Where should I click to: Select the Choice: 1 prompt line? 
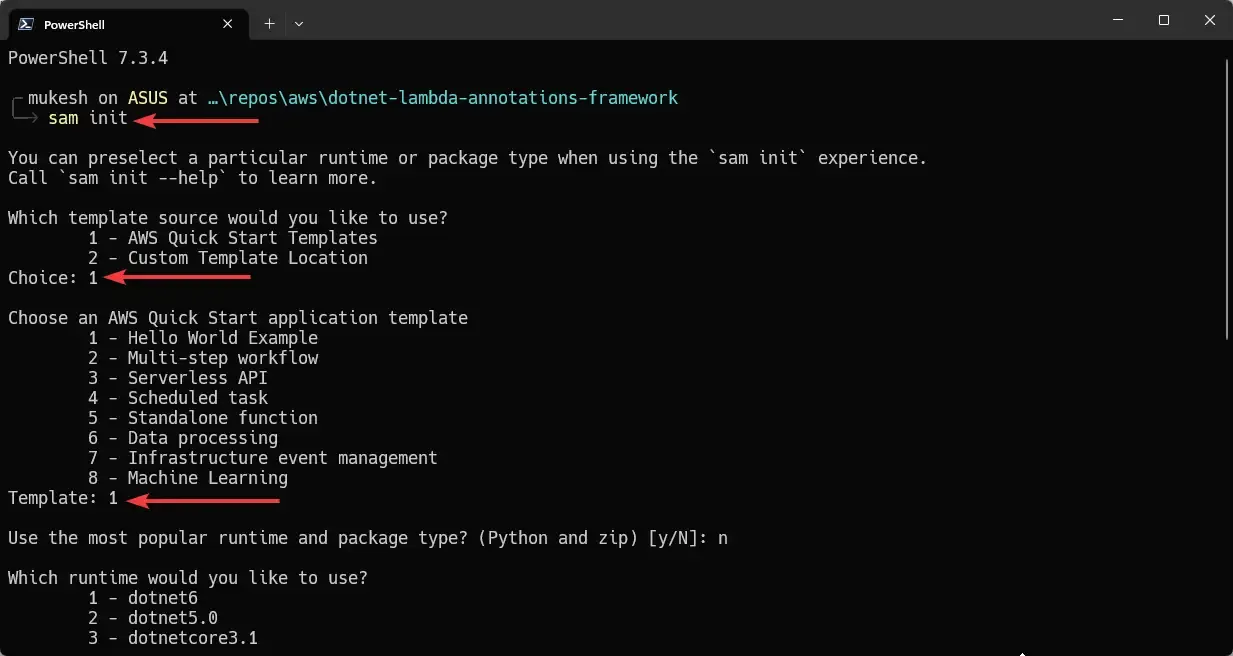52,277
